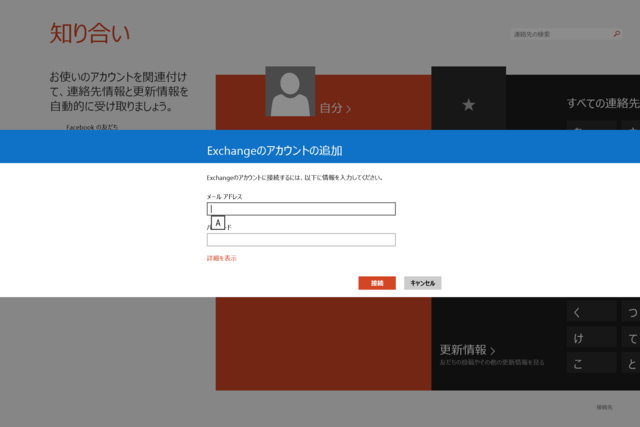Click the IME mode indicator A
640x427 pixels.
tap(218, 223)
